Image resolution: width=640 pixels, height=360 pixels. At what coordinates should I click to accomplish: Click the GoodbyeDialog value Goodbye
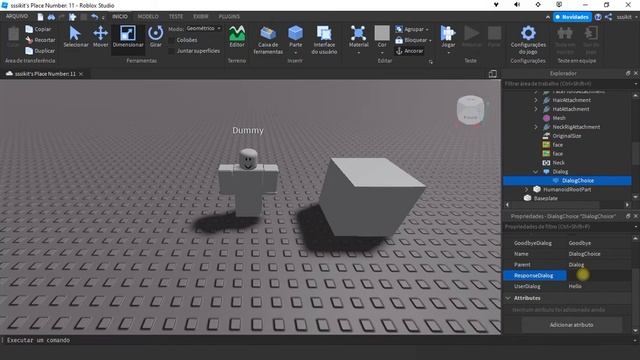tap(580, 243)
